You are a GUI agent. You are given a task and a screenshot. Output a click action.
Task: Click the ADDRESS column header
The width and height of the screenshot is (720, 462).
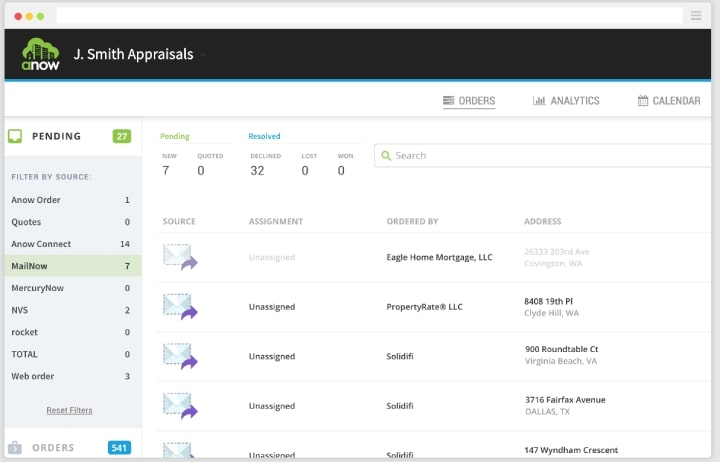543,221
